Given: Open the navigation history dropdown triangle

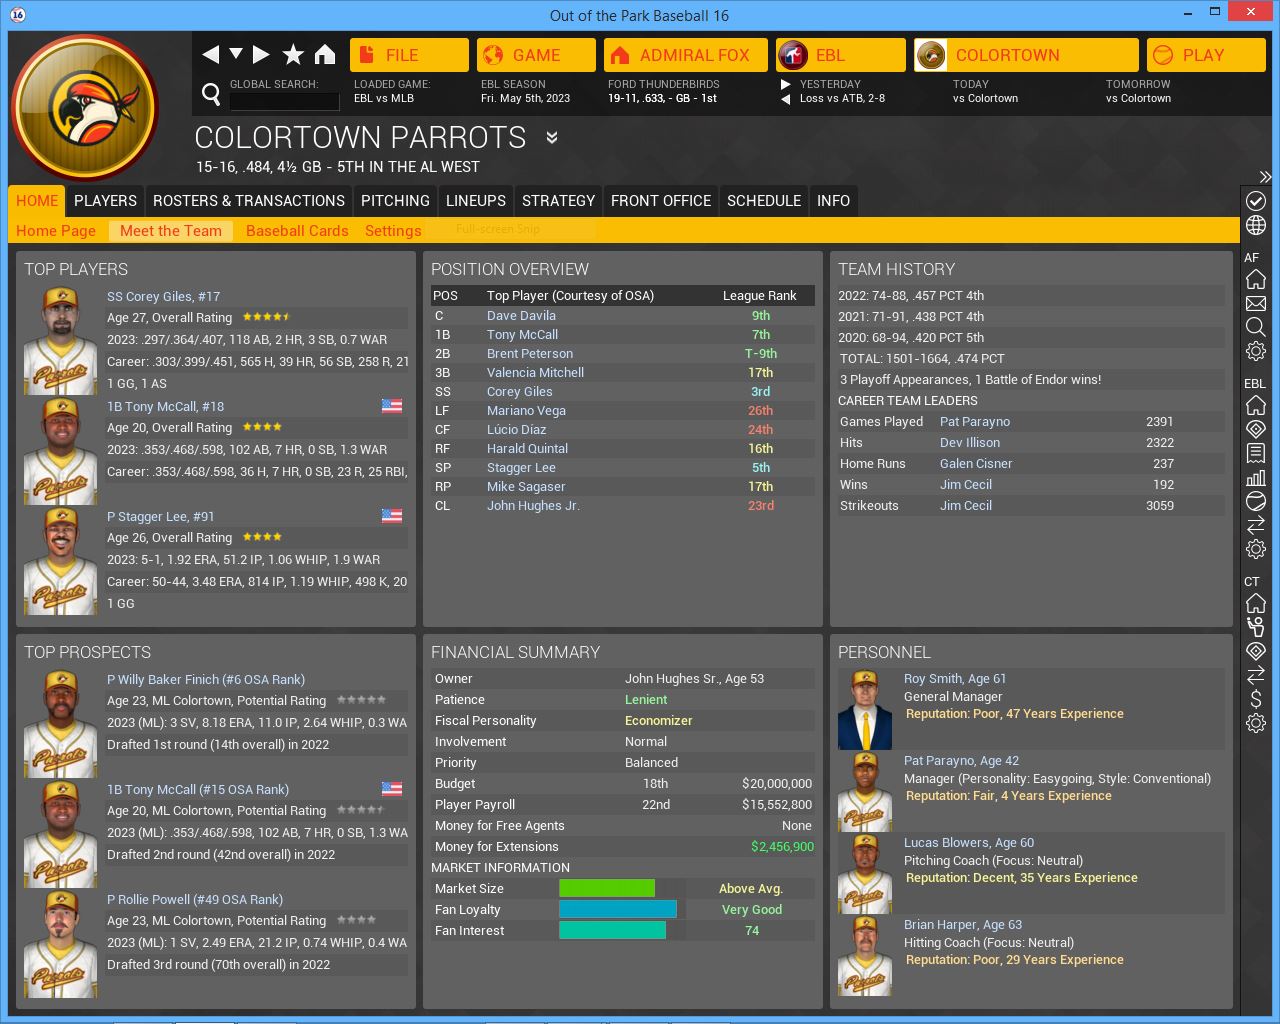Looking at the screenshot, I should point(236,54).
